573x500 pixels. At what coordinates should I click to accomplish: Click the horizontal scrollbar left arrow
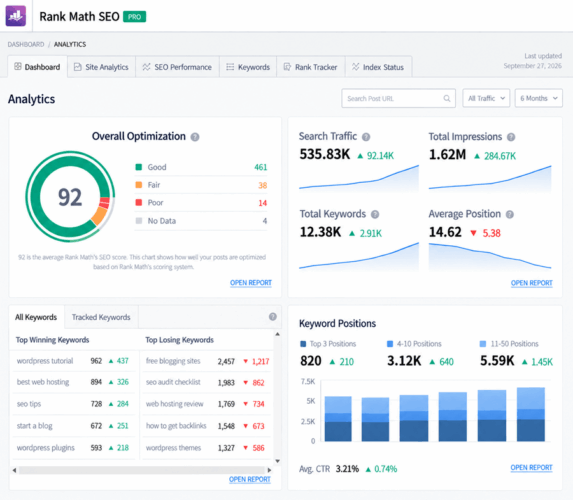point(14,470)
